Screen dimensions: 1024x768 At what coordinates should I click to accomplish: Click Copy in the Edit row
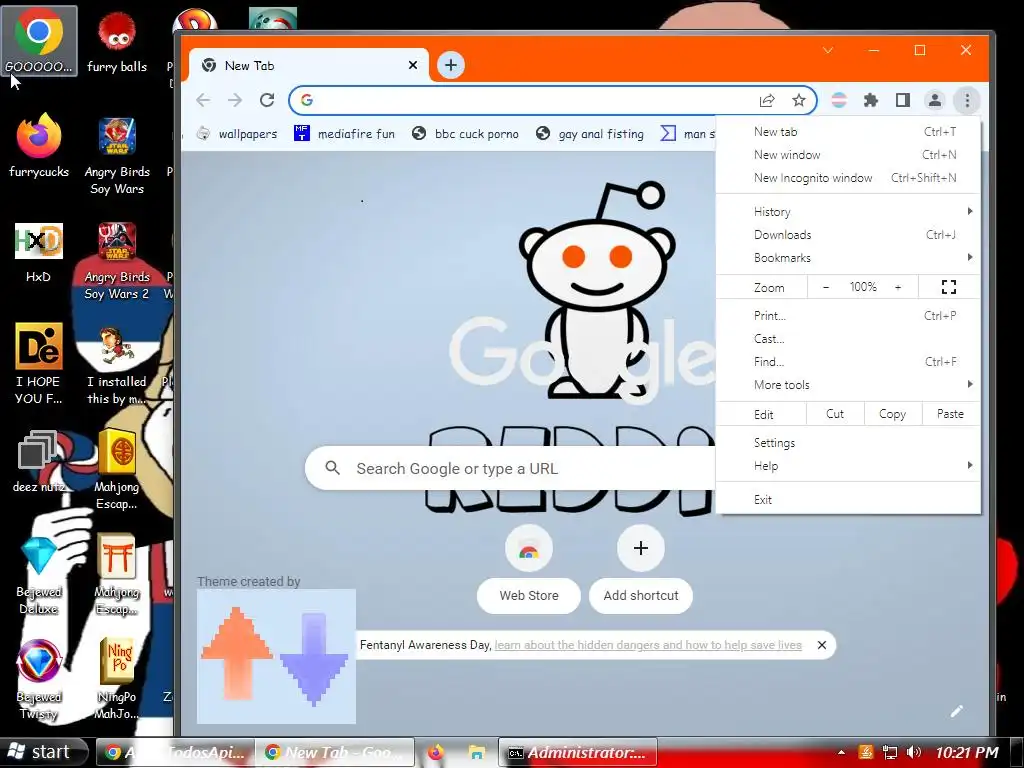pyautogui.click(x=892, y=414)
